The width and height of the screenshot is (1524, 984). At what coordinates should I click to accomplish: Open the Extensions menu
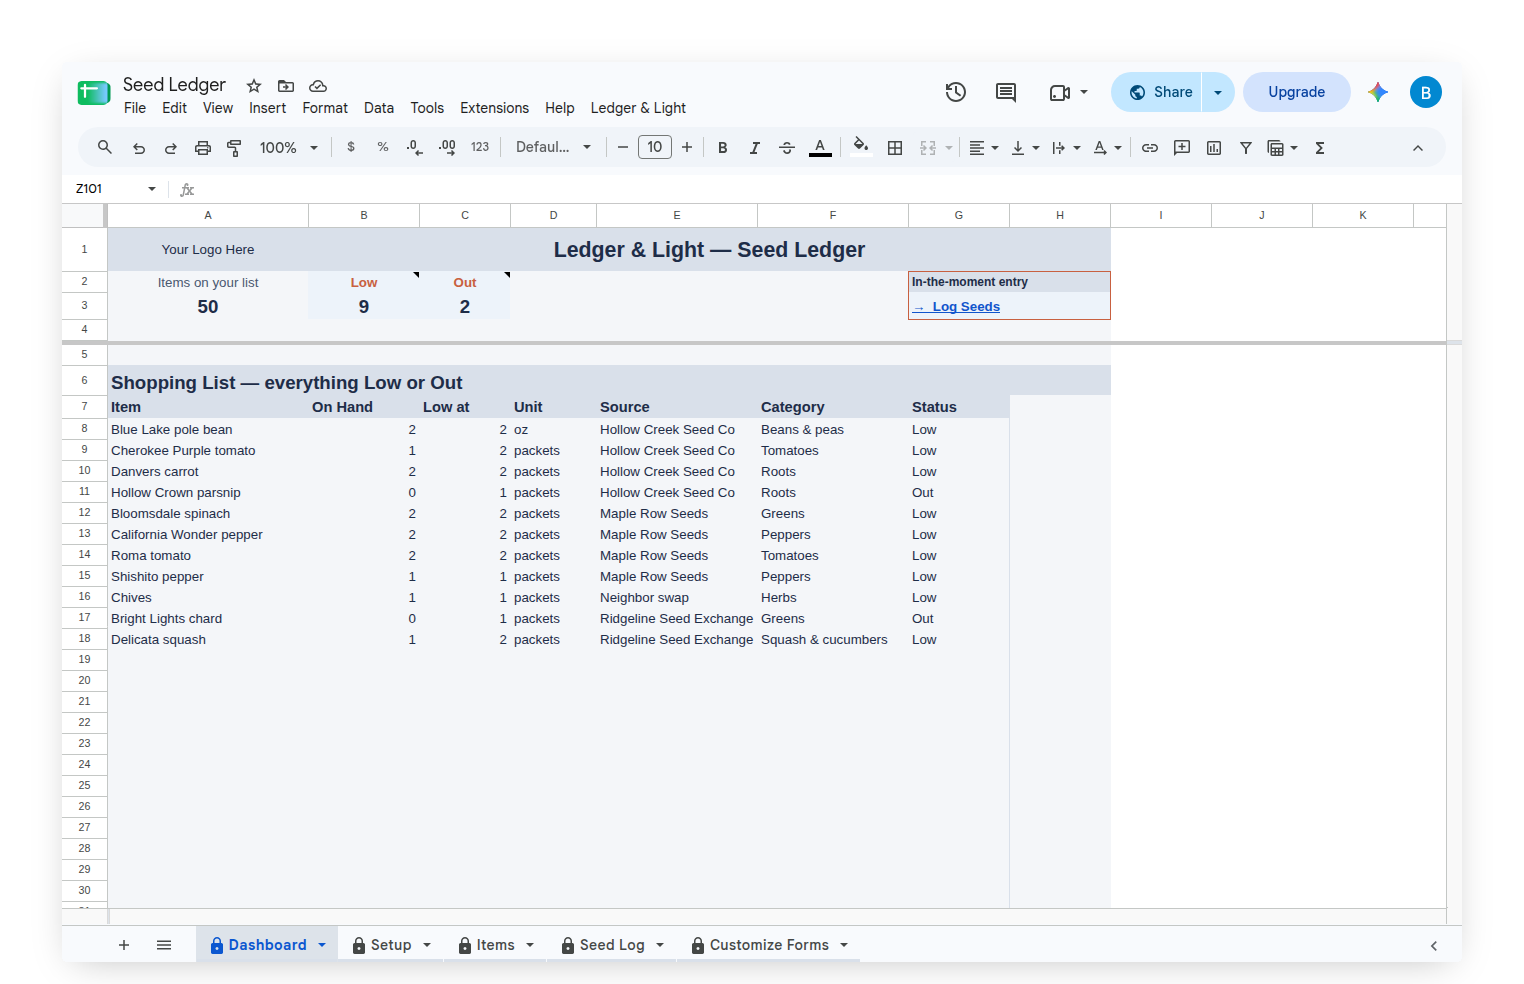[494, 108]
